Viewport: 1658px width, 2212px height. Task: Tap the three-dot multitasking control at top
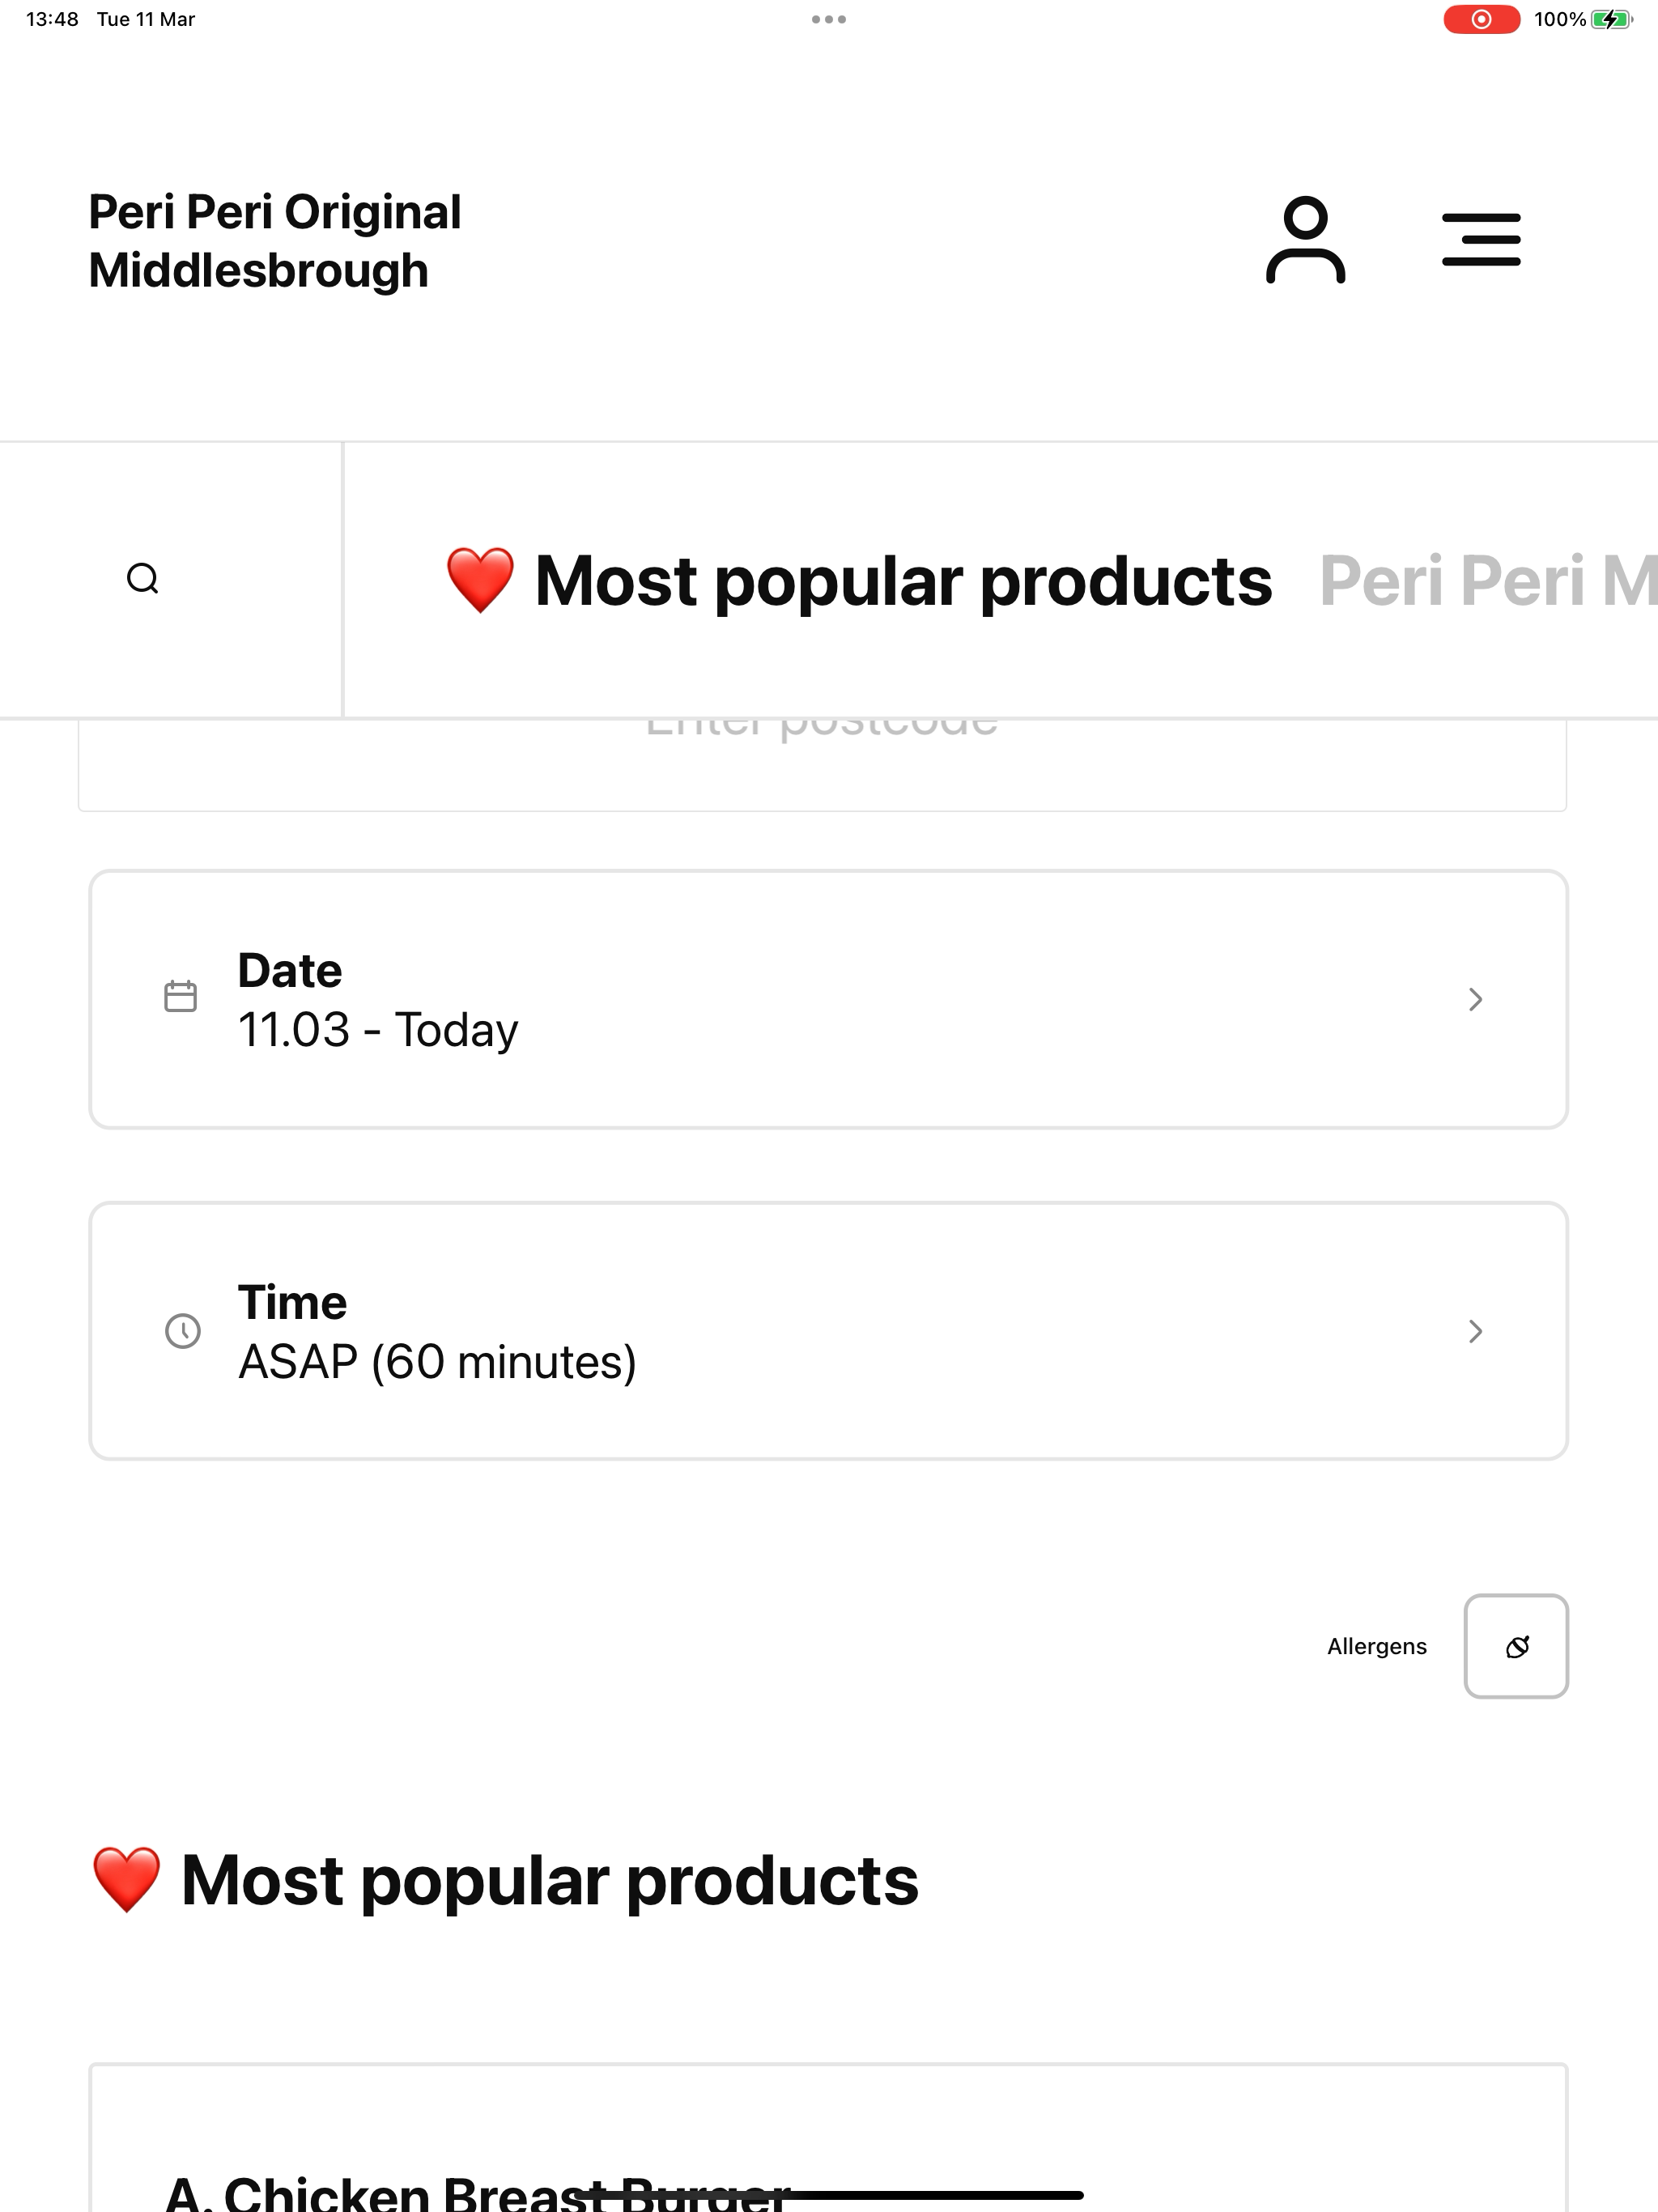point(829,19)
